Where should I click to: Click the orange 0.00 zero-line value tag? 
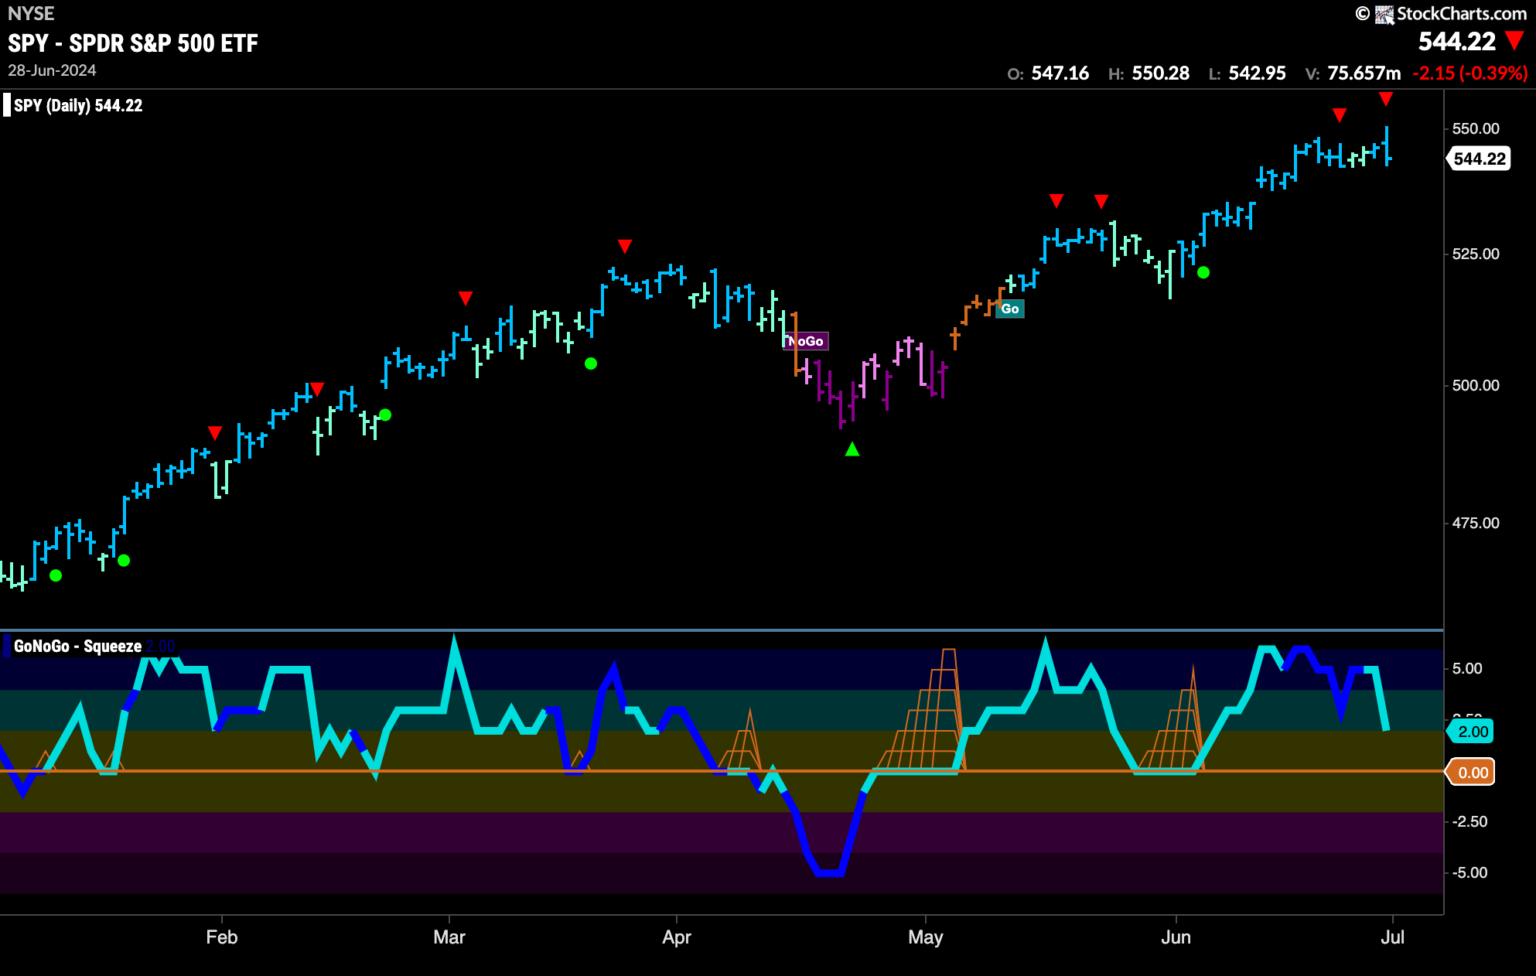coord(1472,772)
